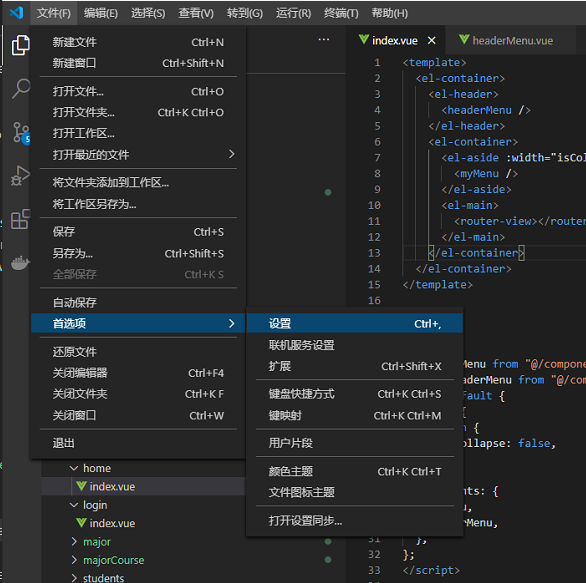Screen dimensions: 586x583
Task: Click 关闭文件夹 menu entry
Action: click(138, 394)
